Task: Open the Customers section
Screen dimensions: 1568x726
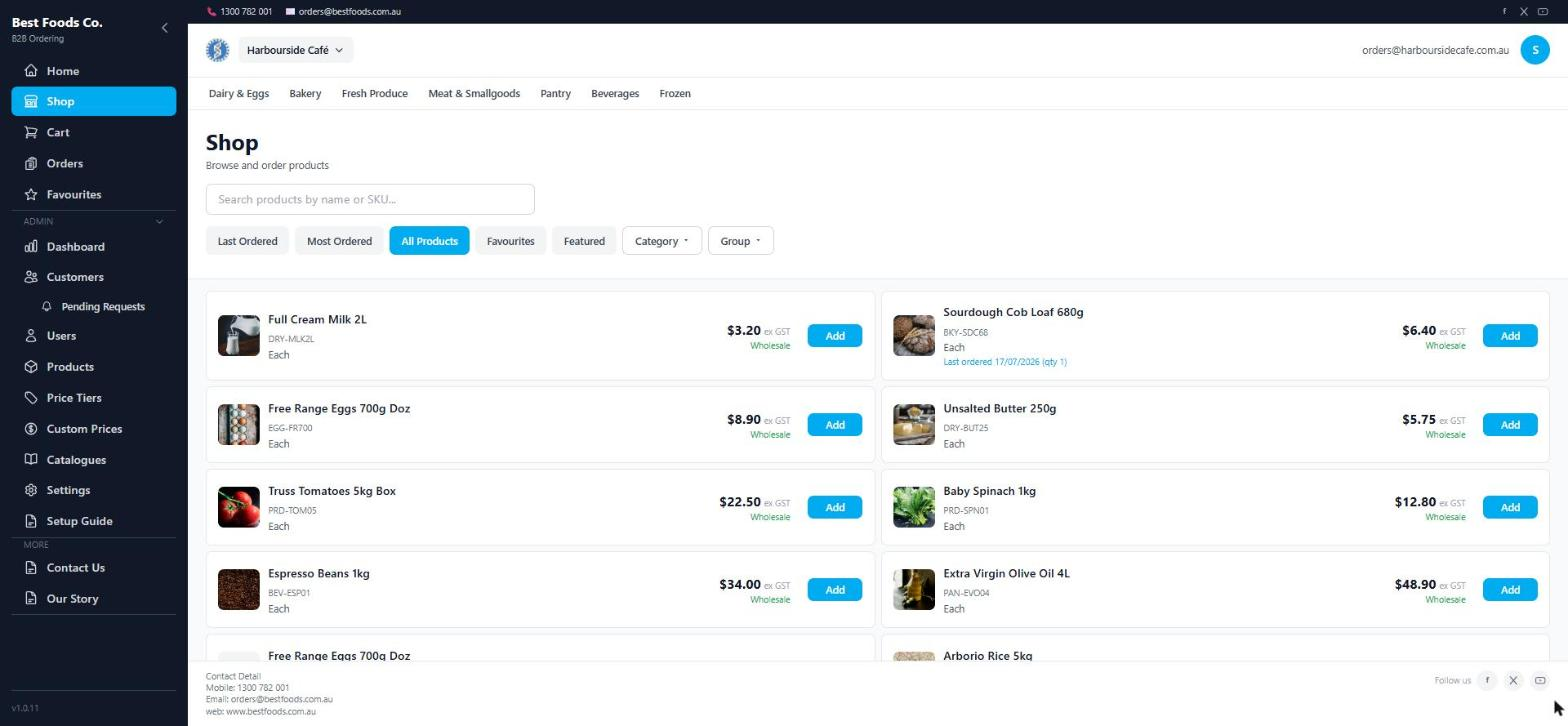Action: click(x=94, y=277)
